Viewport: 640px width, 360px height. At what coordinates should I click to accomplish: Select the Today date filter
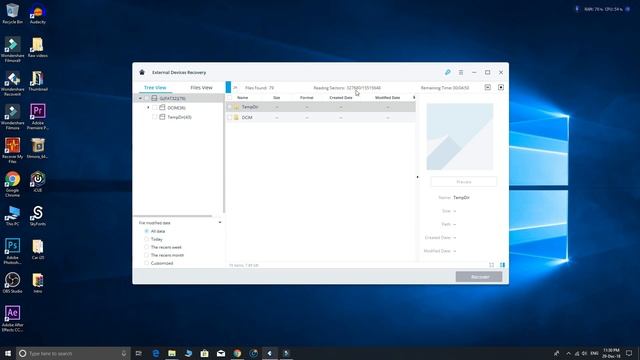point(147,239)
